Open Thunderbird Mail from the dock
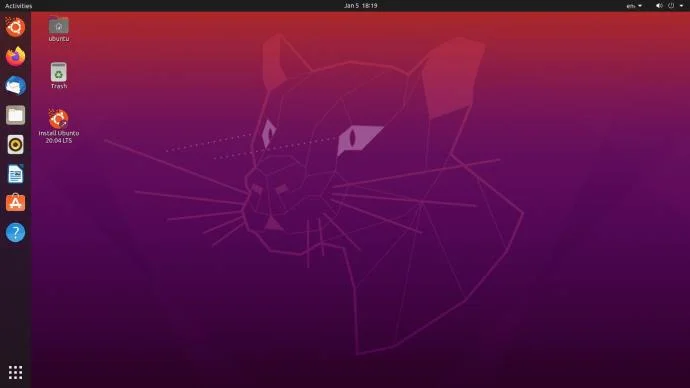The height and width of the screenshot is (388, 690). pyautogui.click(x=15, y=86)
